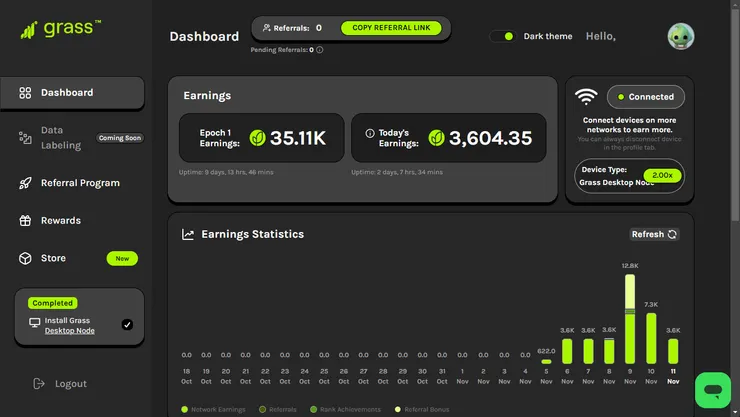740x417 pixels.
Task: Click the 3,604.35 today's earnings value
Action: coord(490,138)
